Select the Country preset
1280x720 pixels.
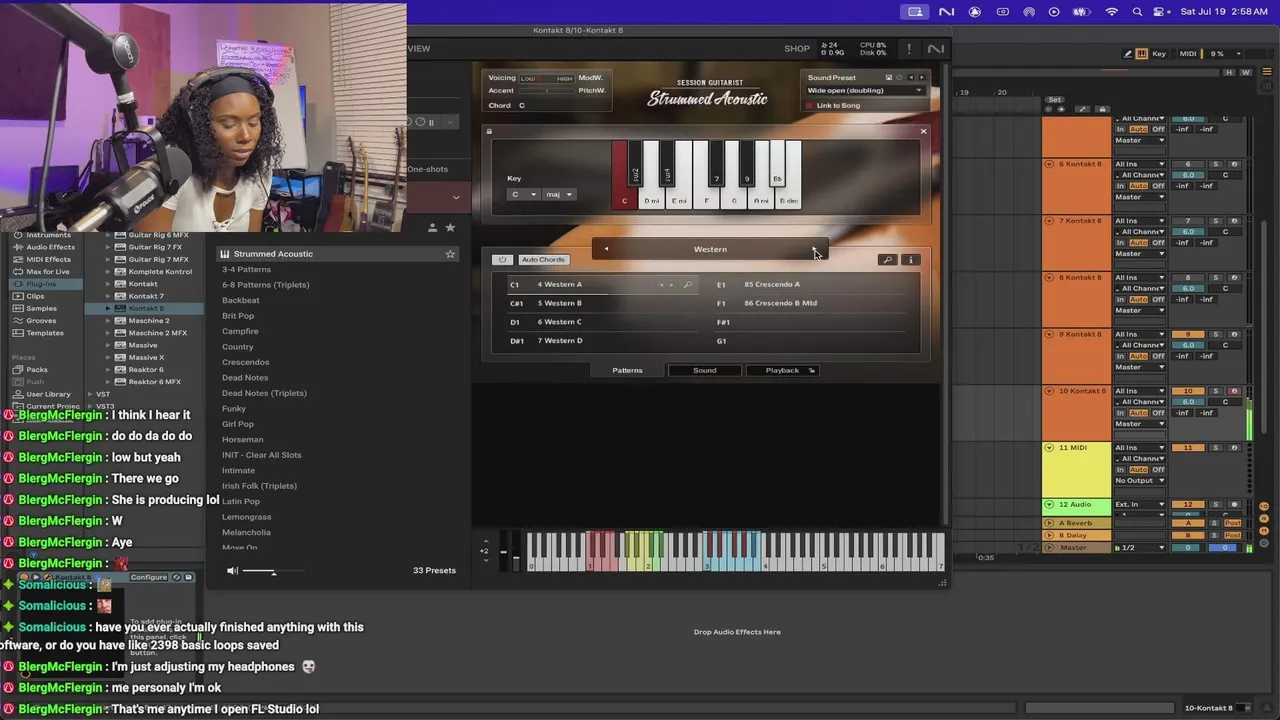click(x=238, y=347)
